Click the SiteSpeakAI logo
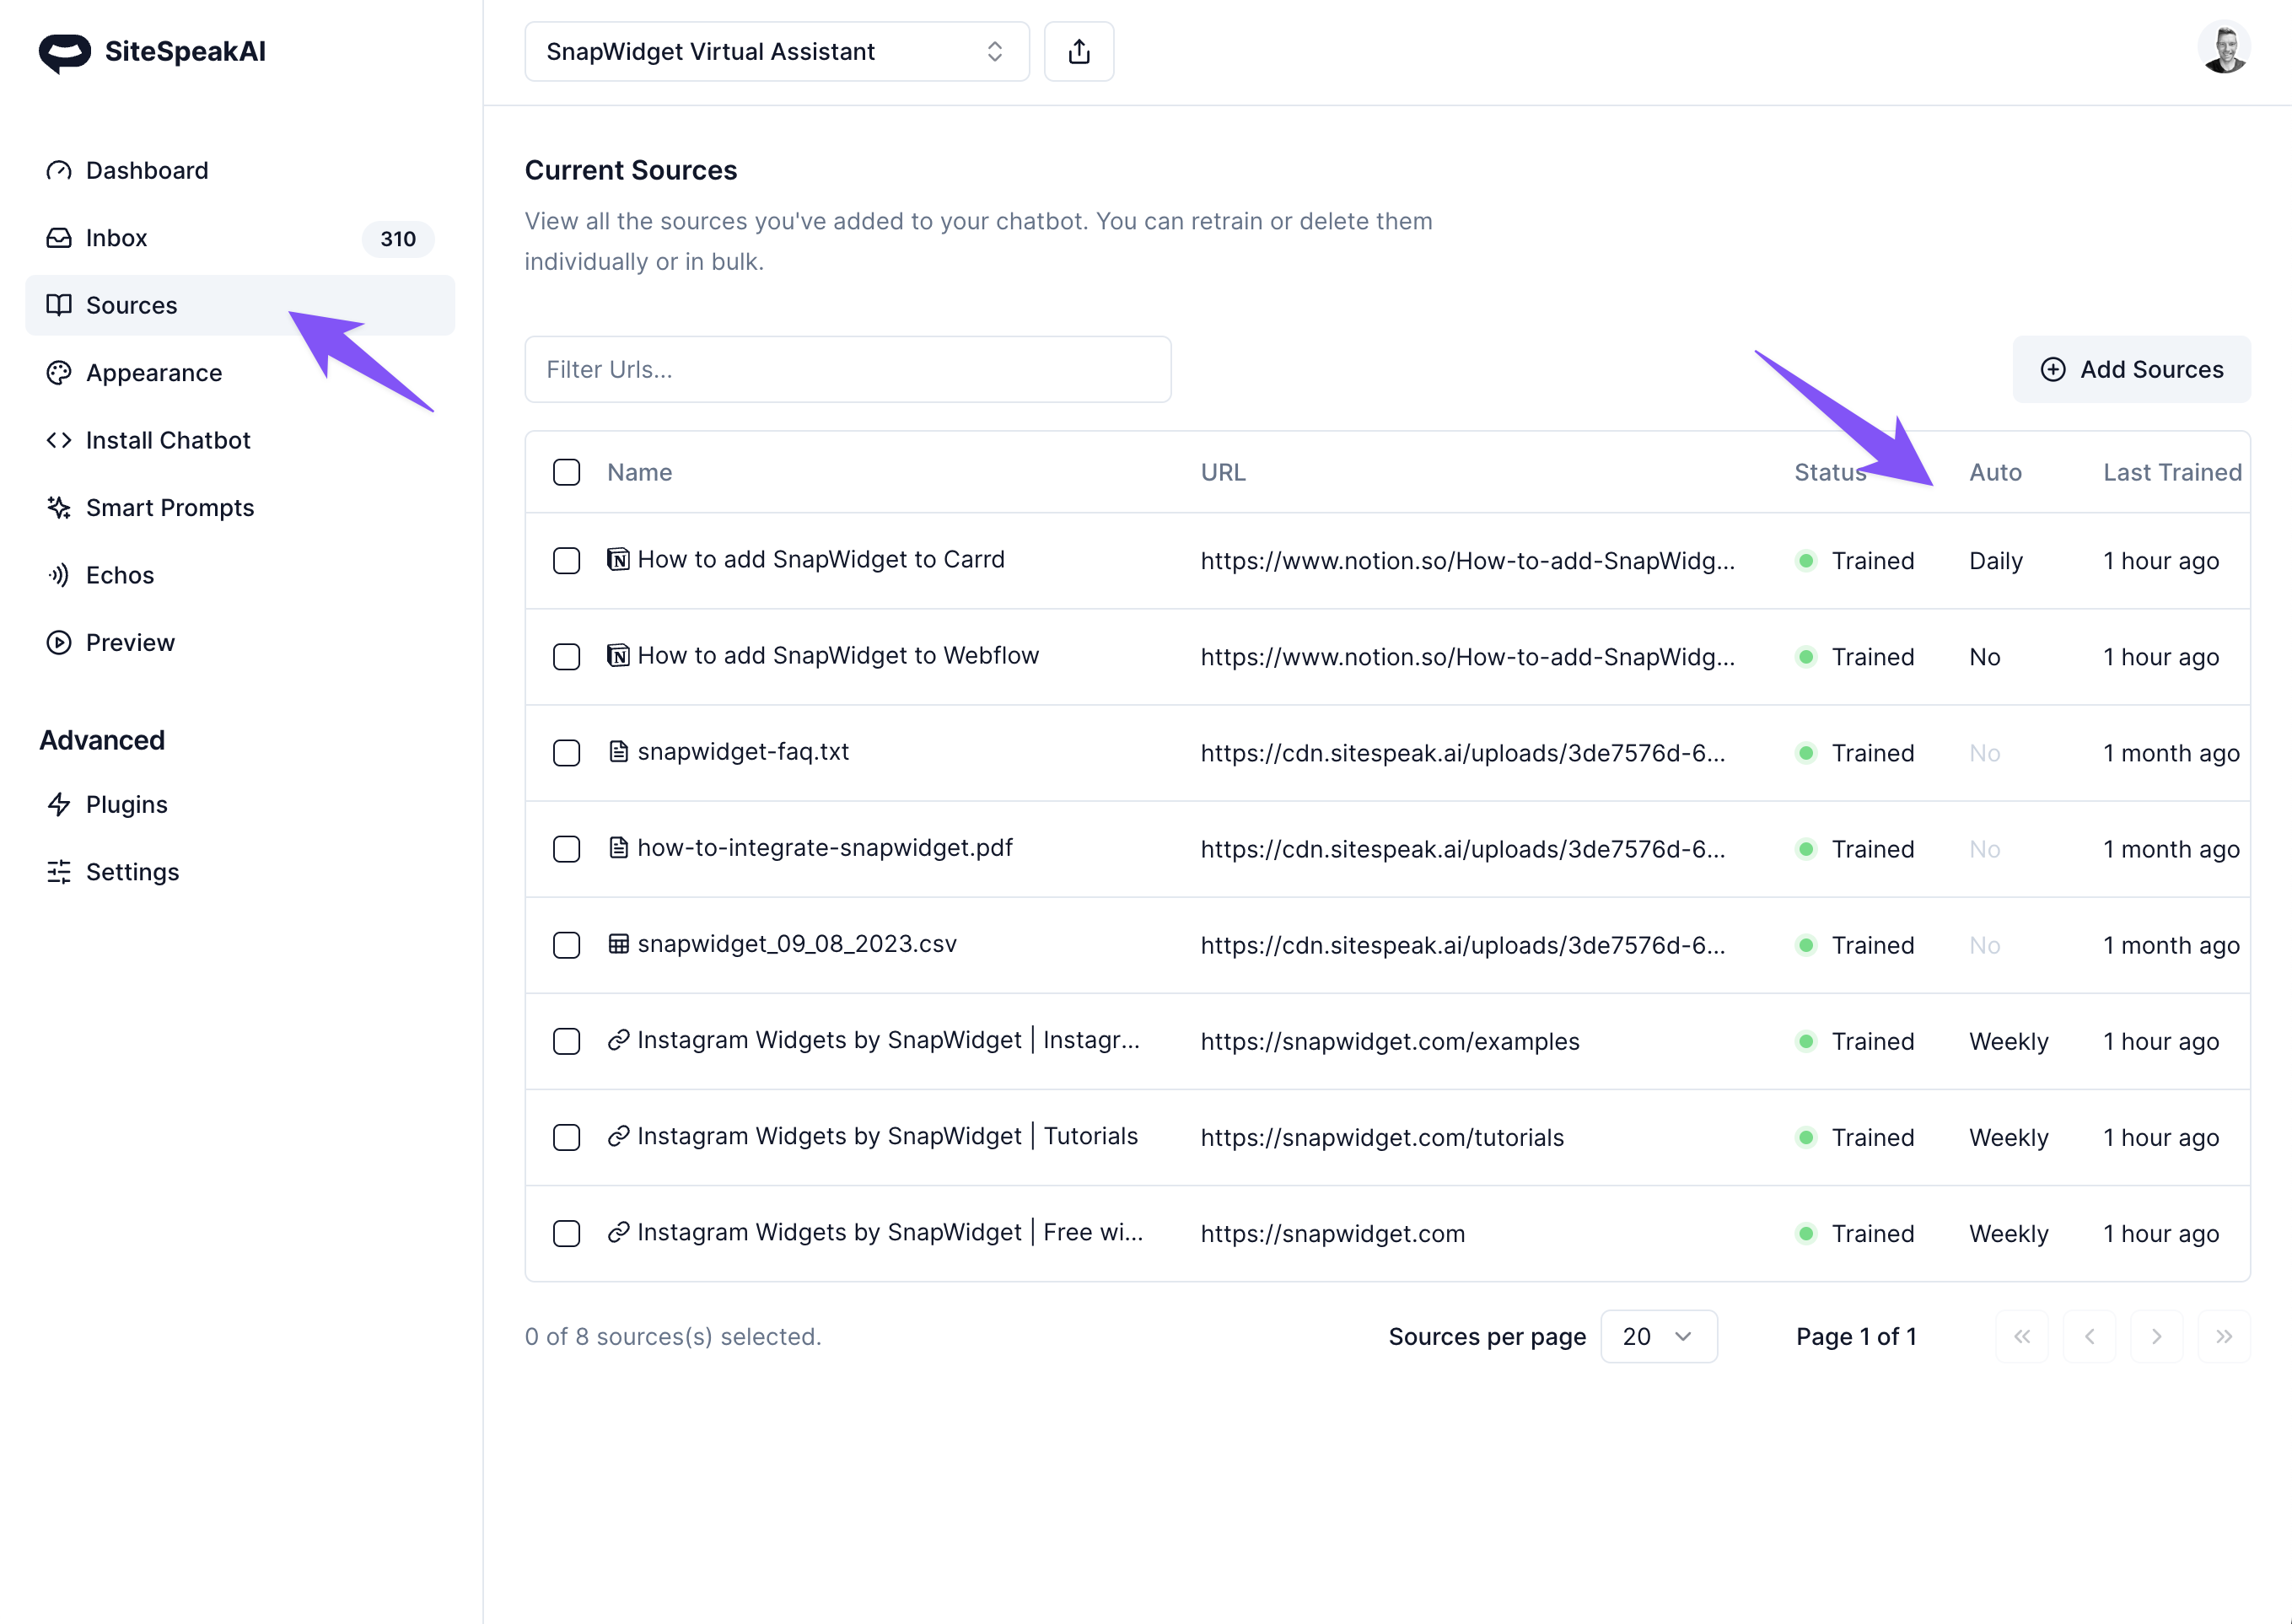 (152, 51)
